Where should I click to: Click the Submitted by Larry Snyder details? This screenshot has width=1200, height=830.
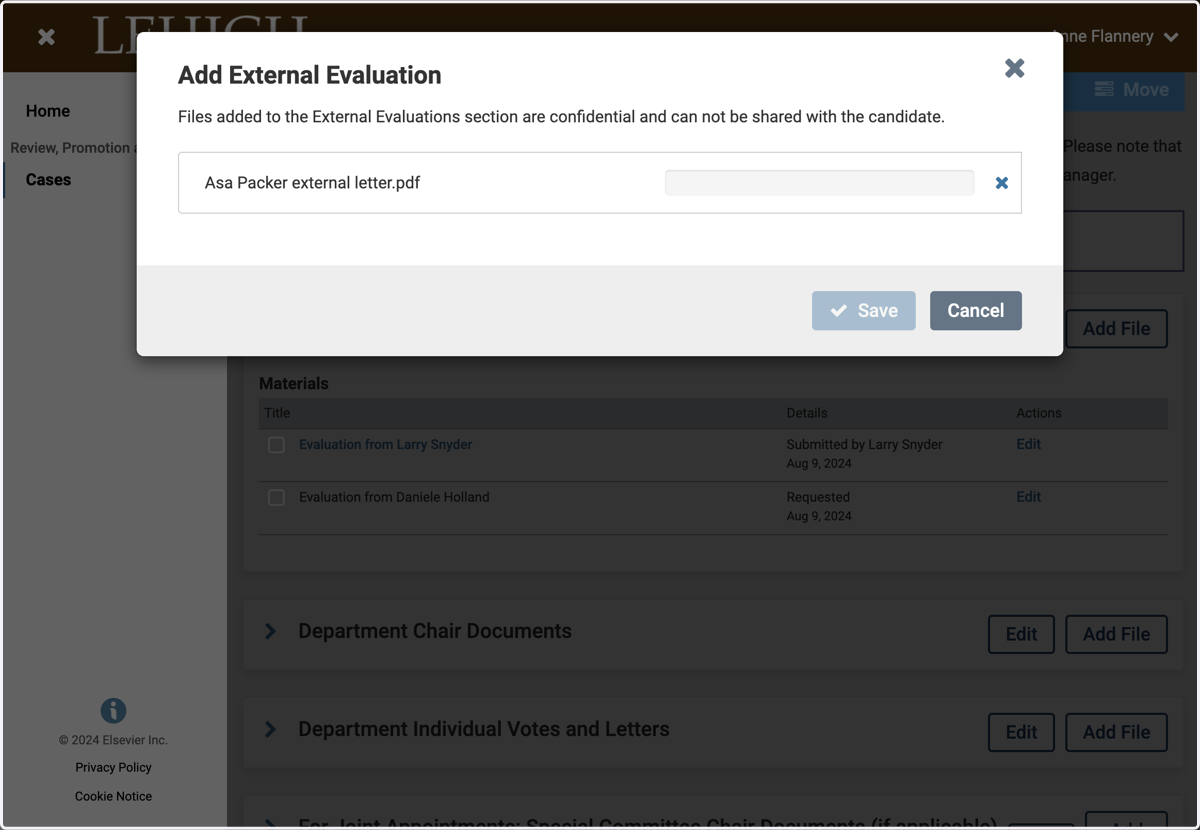click(864, 444)
